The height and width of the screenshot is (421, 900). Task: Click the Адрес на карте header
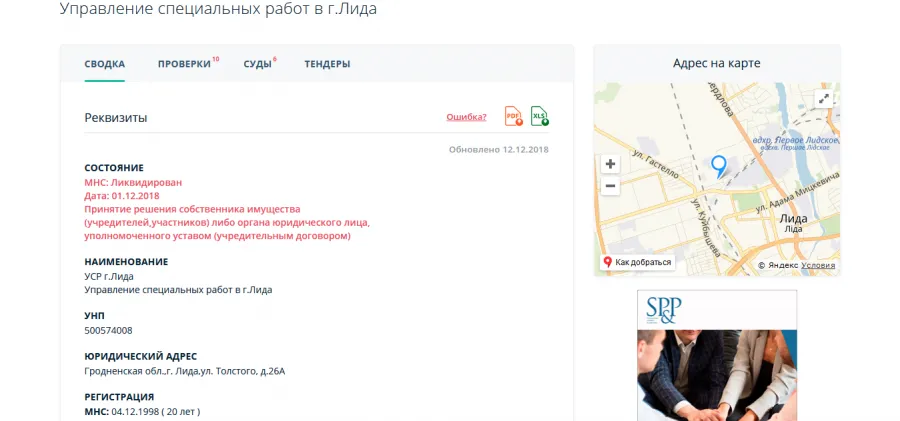pyautogui.click(x=717, y=63)
